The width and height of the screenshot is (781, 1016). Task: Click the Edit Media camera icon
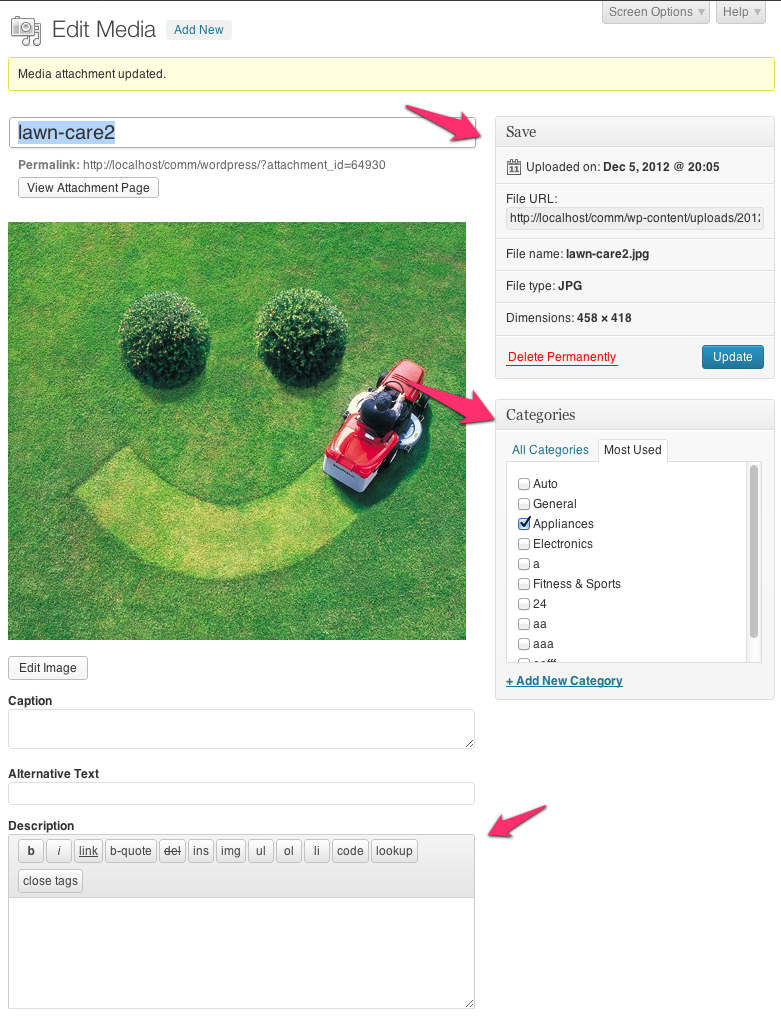26,30
